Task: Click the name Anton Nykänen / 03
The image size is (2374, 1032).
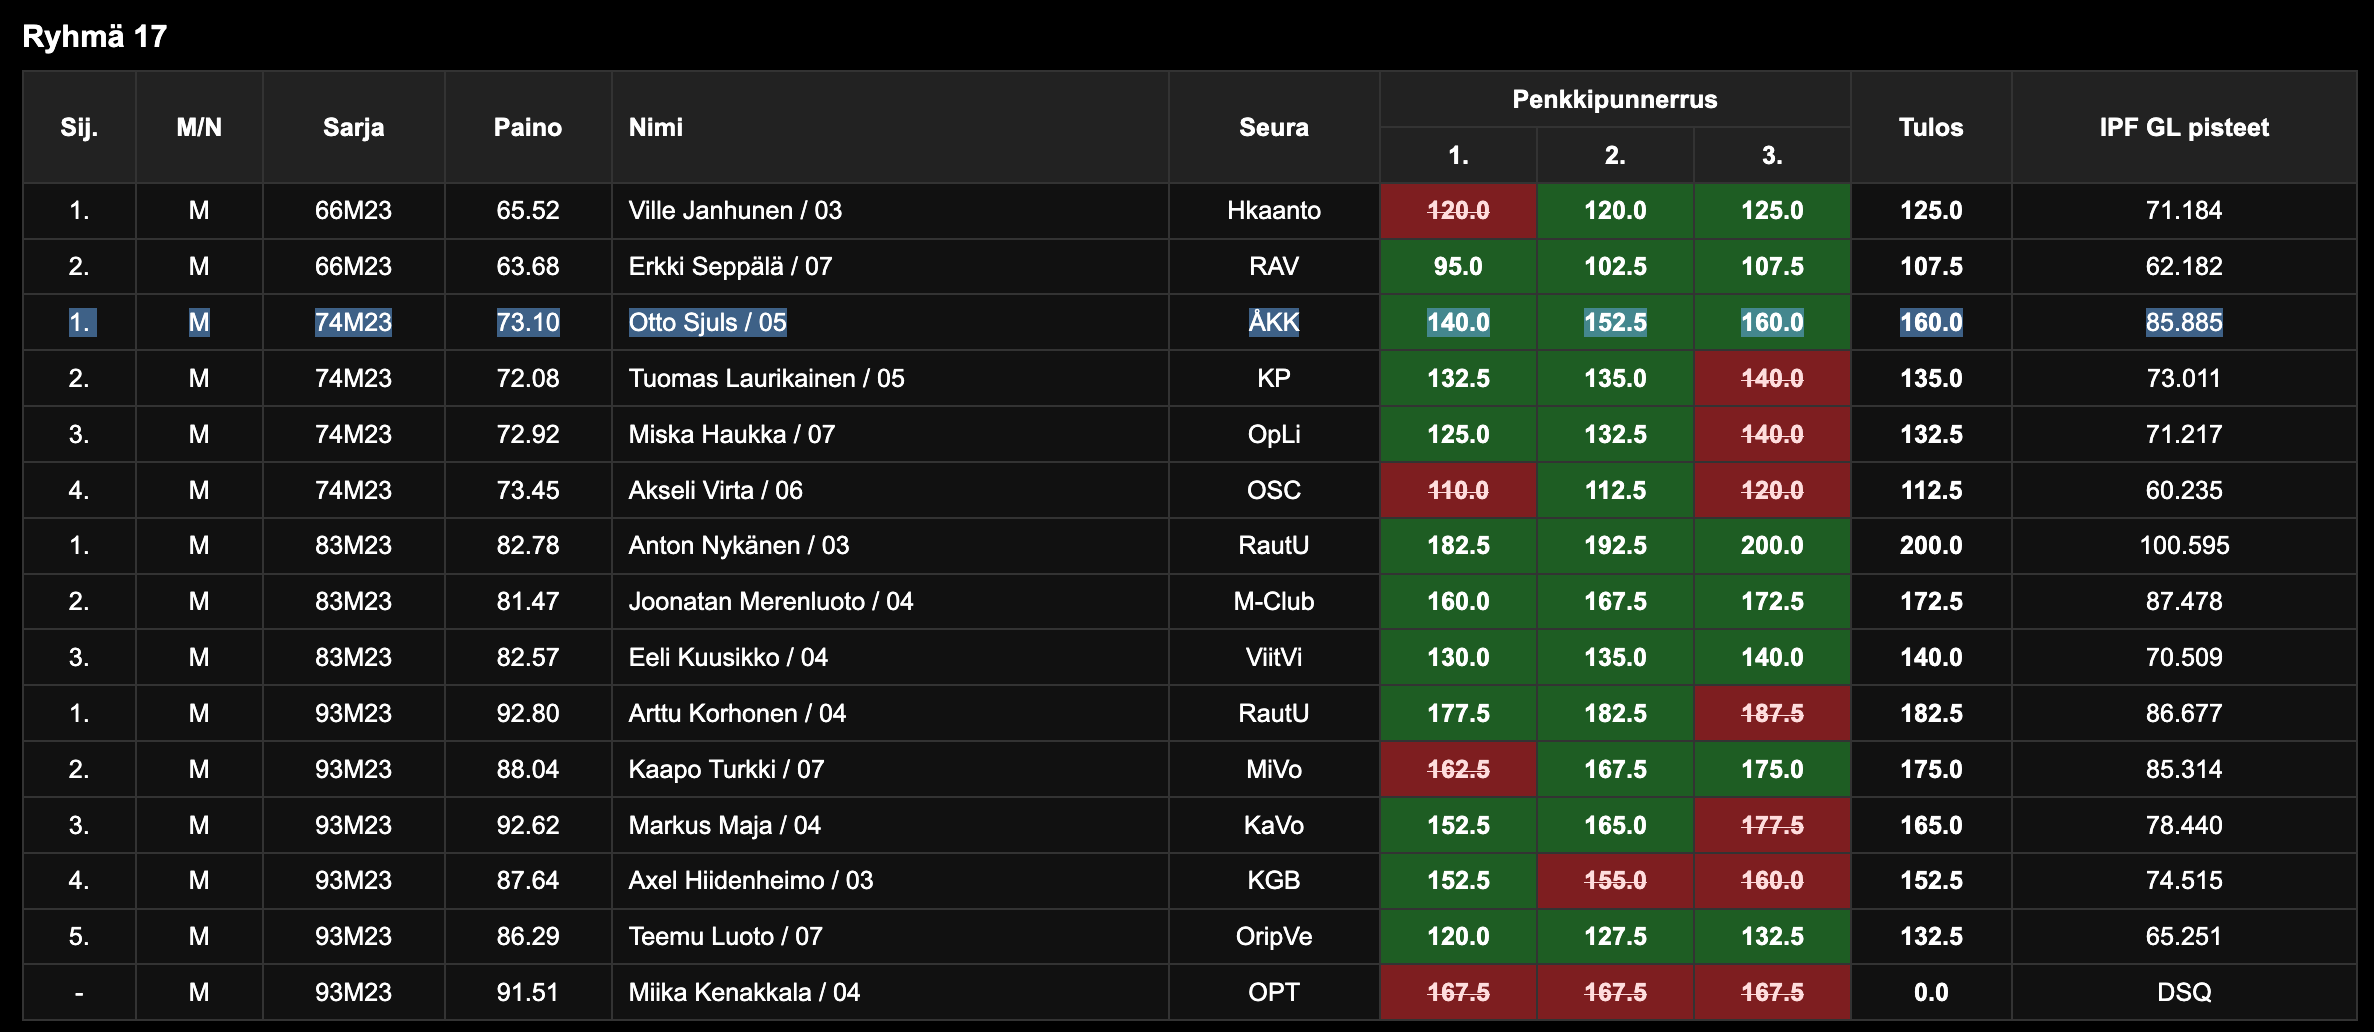Action: (x=738, y=545)
